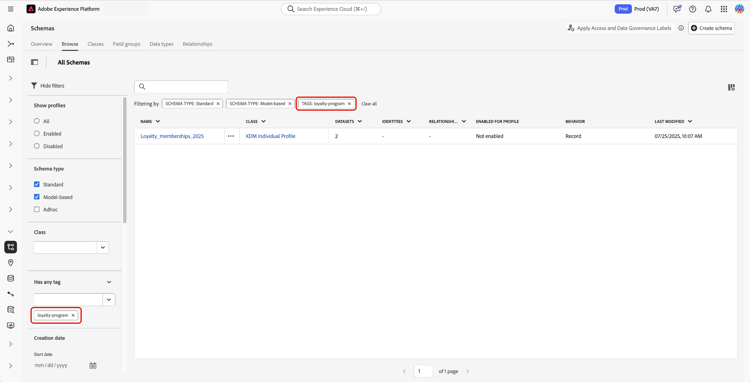Switch the Prod sandbox selector
The height and width of the screenshot is (382, 750).
coord(638,9)
